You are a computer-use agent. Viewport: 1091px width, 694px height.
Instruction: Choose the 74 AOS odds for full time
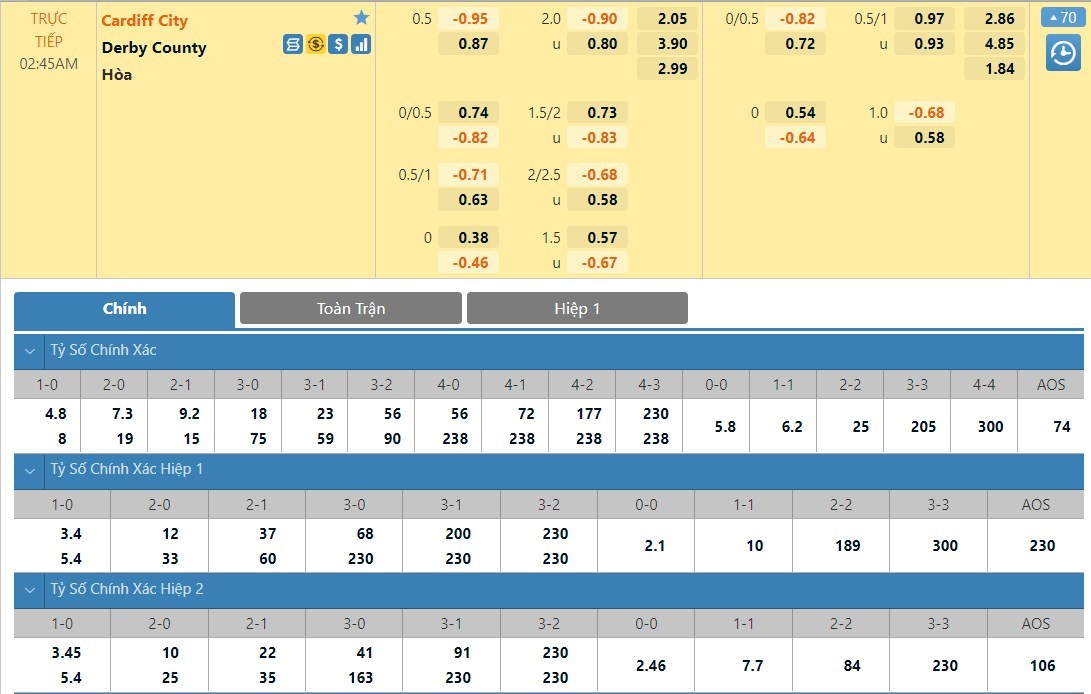pos(1062,427)
